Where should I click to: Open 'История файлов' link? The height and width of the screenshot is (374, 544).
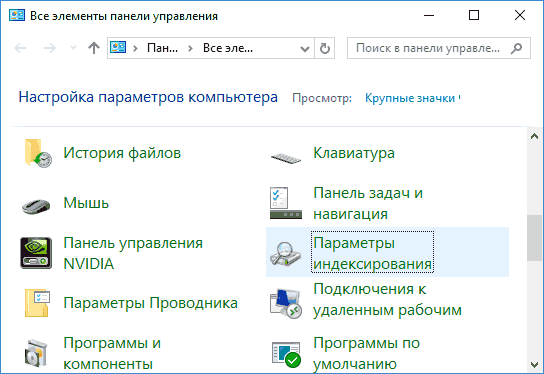coord(122,153)
